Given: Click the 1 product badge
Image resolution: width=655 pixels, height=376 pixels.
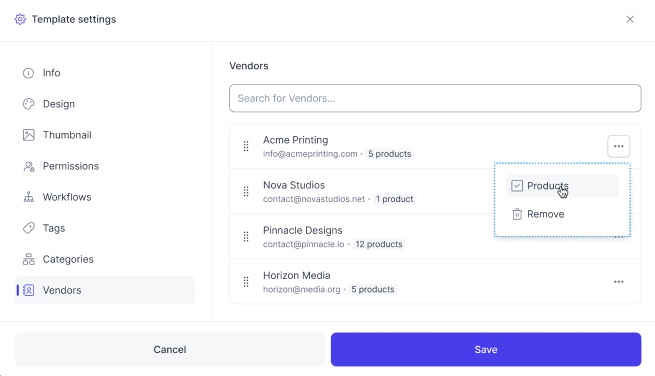Looking at the screenshot, I should point(394,199).
